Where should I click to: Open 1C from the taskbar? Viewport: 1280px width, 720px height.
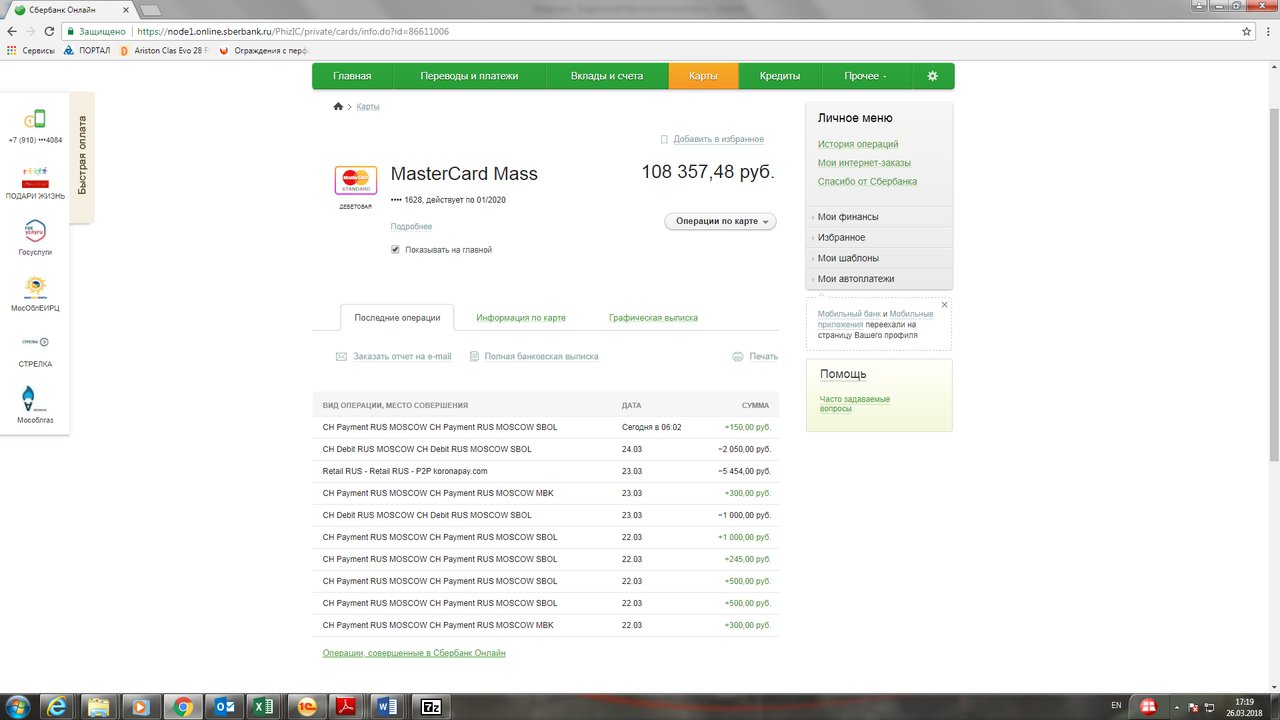click(x=306, y=706)
